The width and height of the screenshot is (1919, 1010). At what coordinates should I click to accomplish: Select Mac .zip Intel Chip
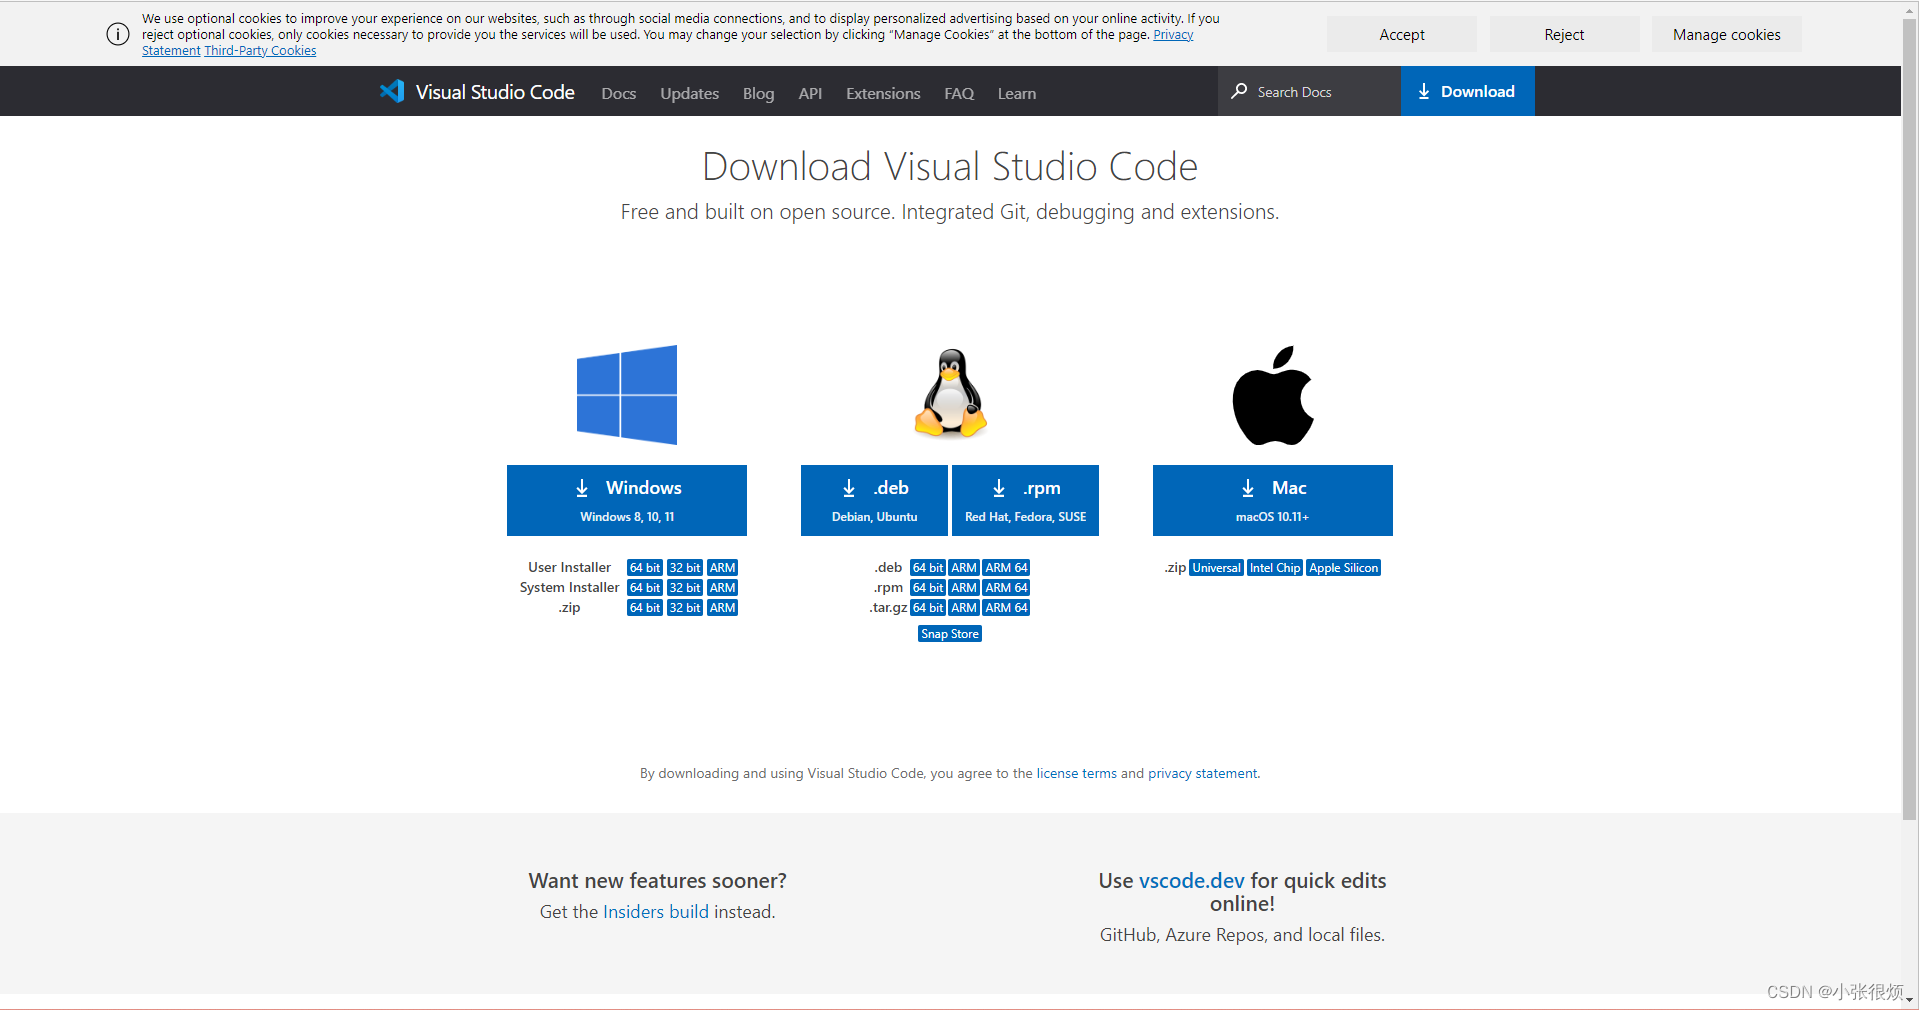click(1275, 568)
